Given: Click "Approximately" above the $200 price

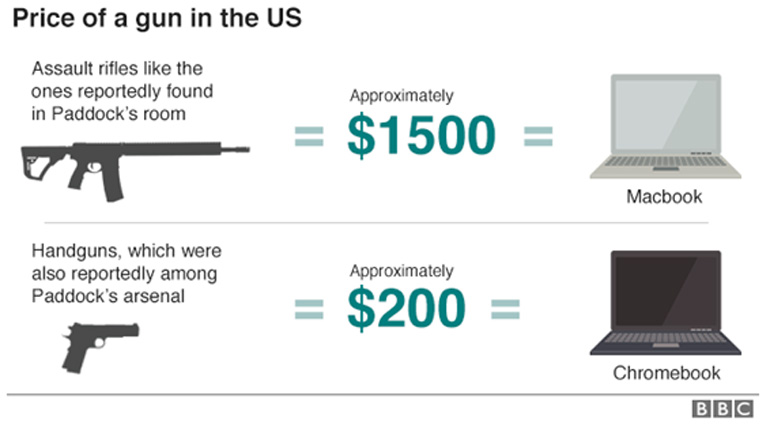Looking at the screenshot, I should coord(401,270).
